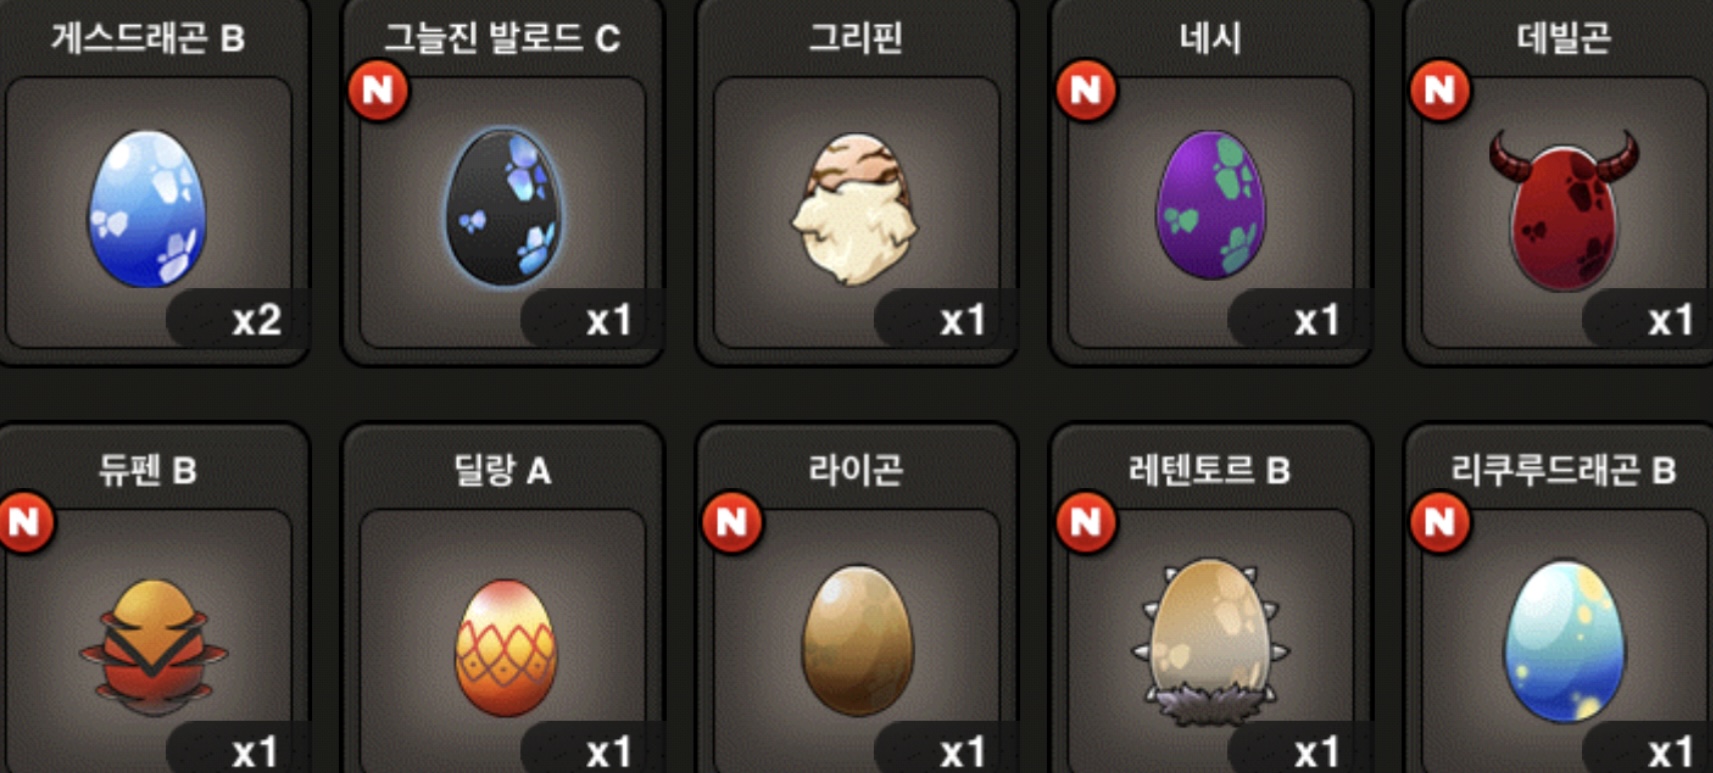Select the black 그늘진 발로드 C egg

tap(502, 207)
